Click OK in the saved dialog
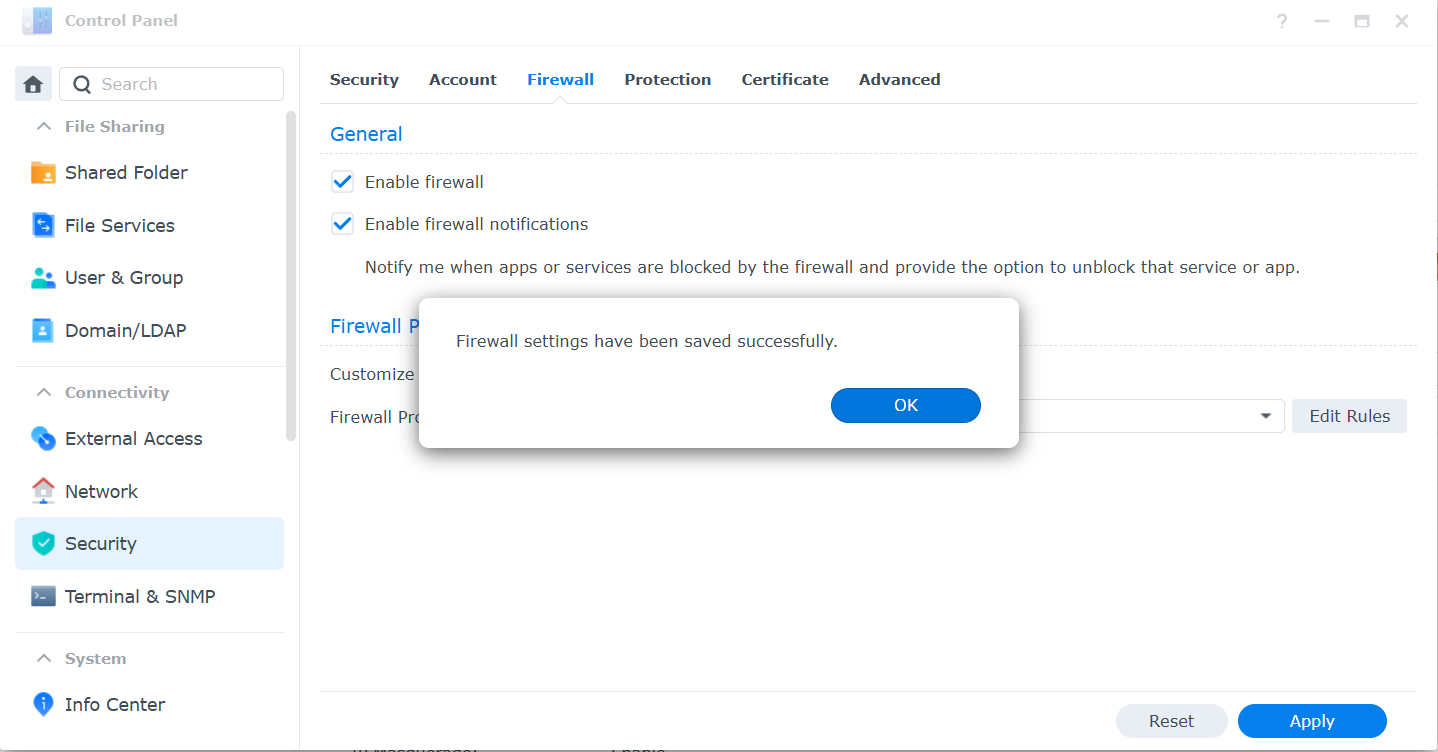Viewport: 1438px width, 752px height. click(x=906, y=405)
